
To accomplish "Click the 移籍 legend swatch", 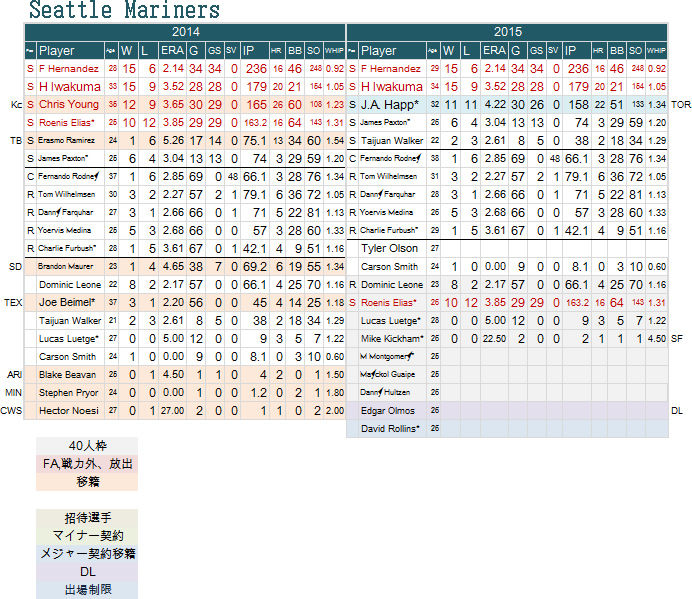I will pos(87,482).
